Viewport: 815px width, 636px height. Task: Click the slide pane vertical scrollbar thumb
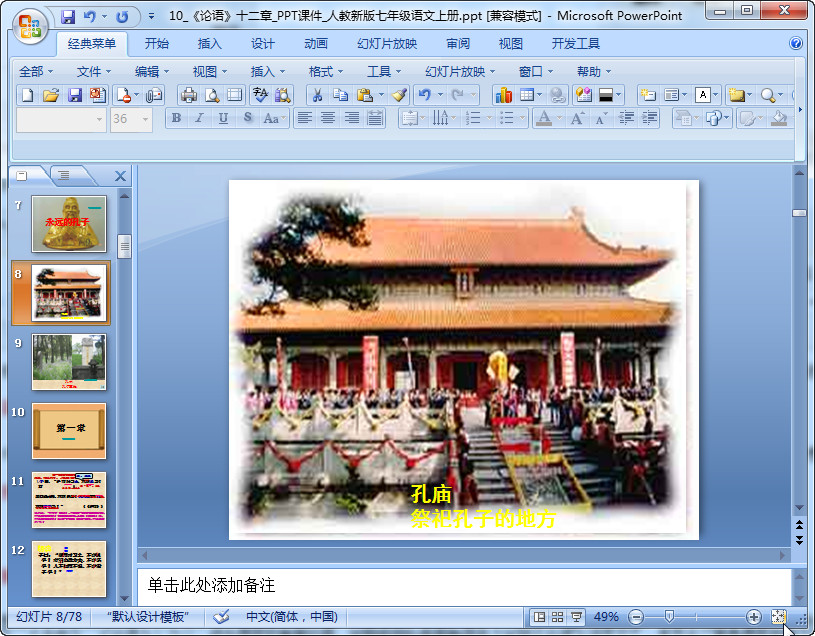pyautogui.click(x=799, y=213)
